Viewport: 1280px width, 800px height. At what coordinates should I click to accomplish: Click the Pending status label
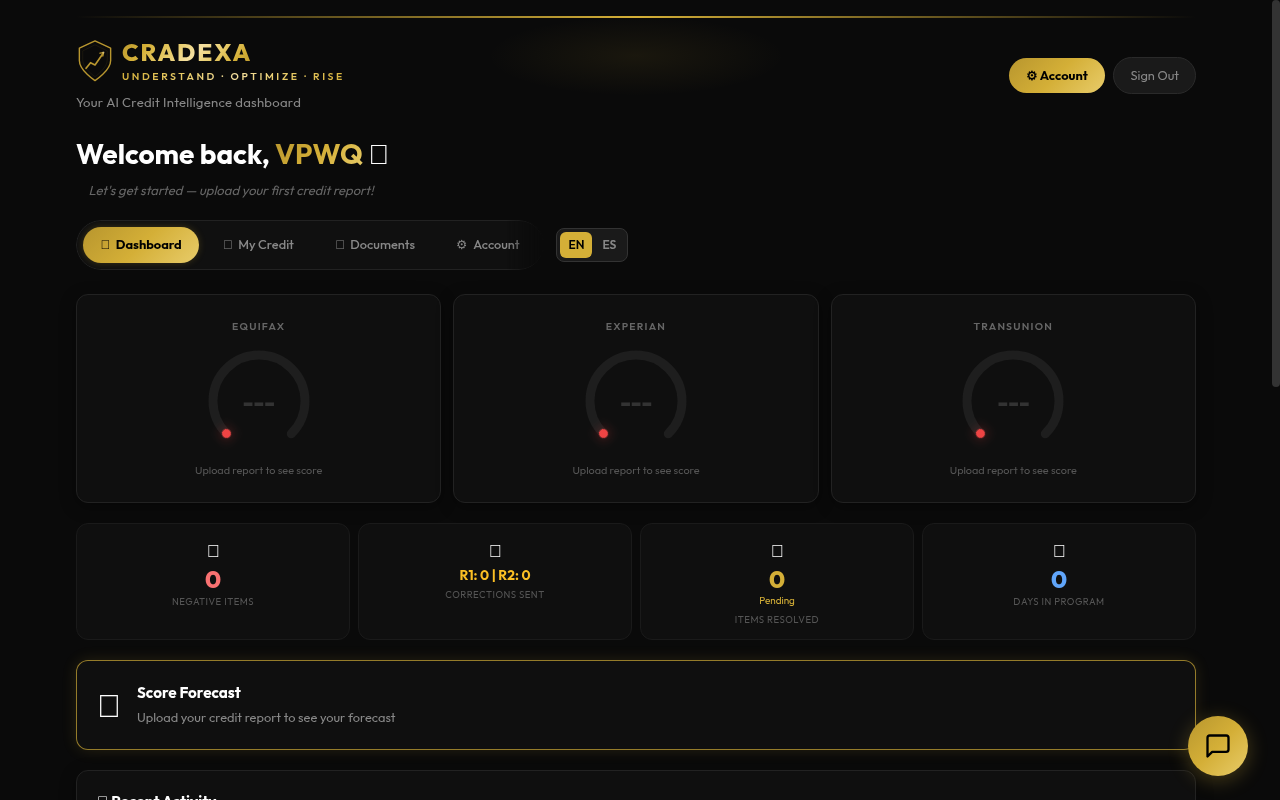click(x=777, y=601)
